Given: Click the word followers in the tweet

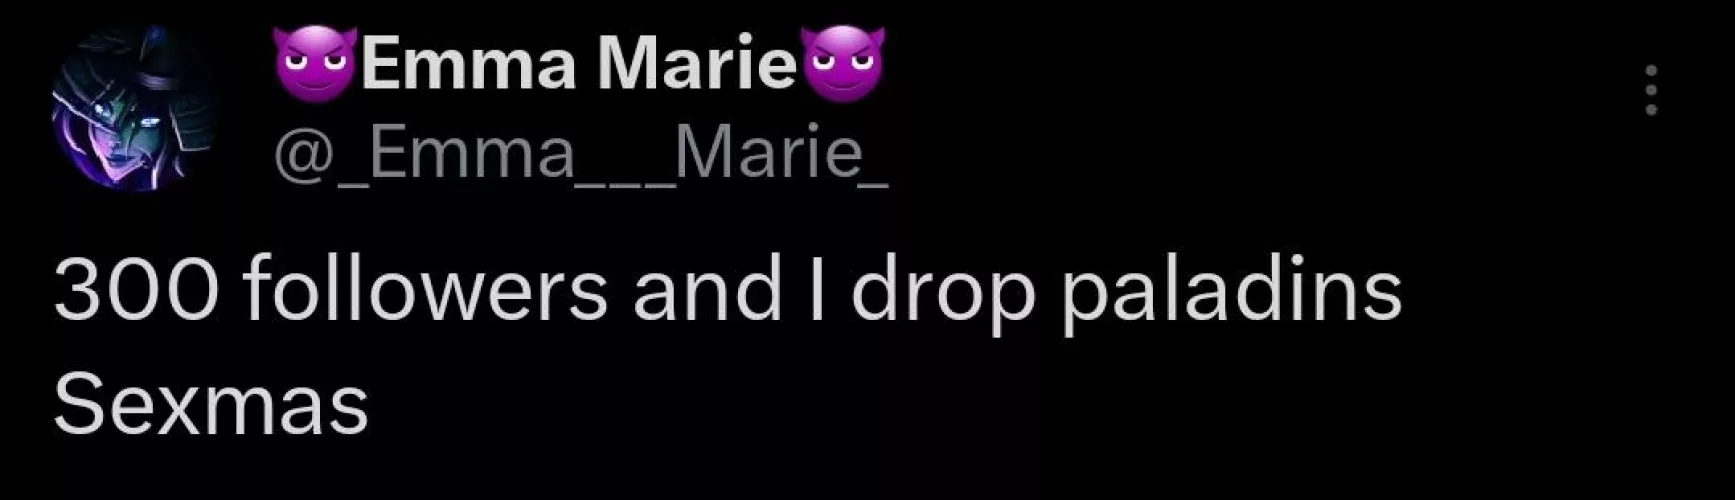Looking at the screenshot, I should [x=424, y=290].
